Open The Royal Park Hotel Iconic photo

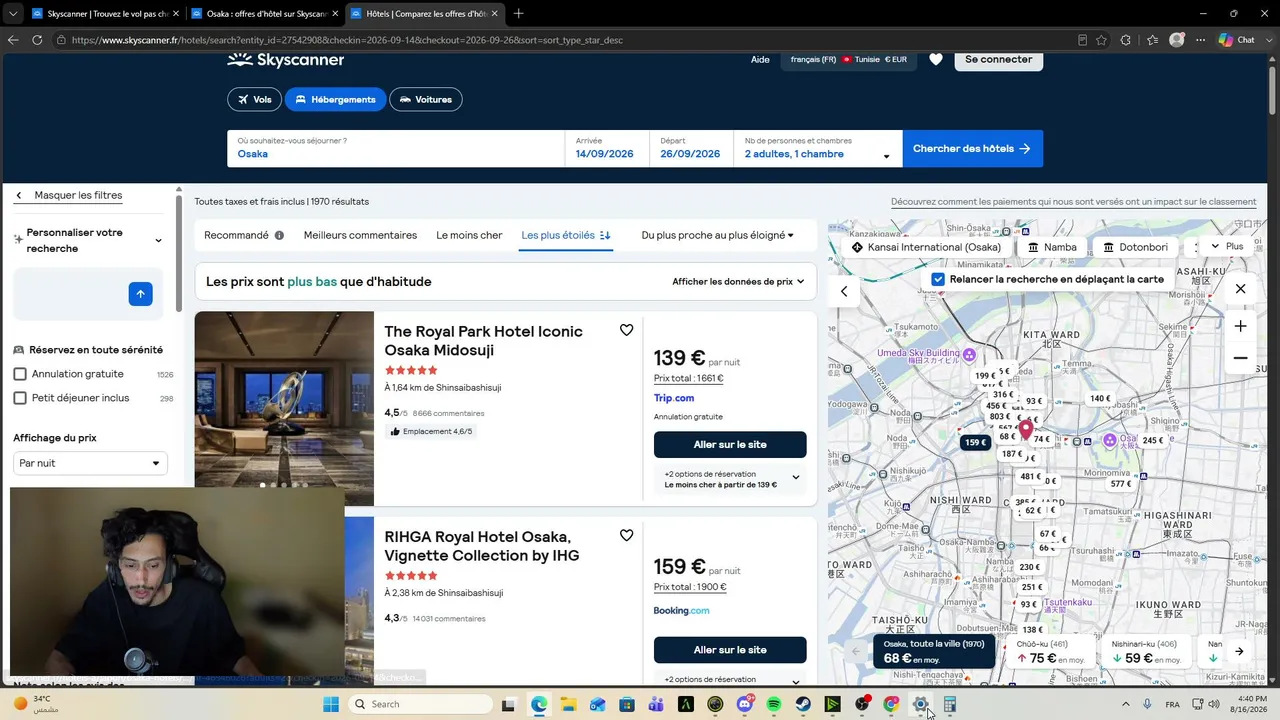[284, 408]
